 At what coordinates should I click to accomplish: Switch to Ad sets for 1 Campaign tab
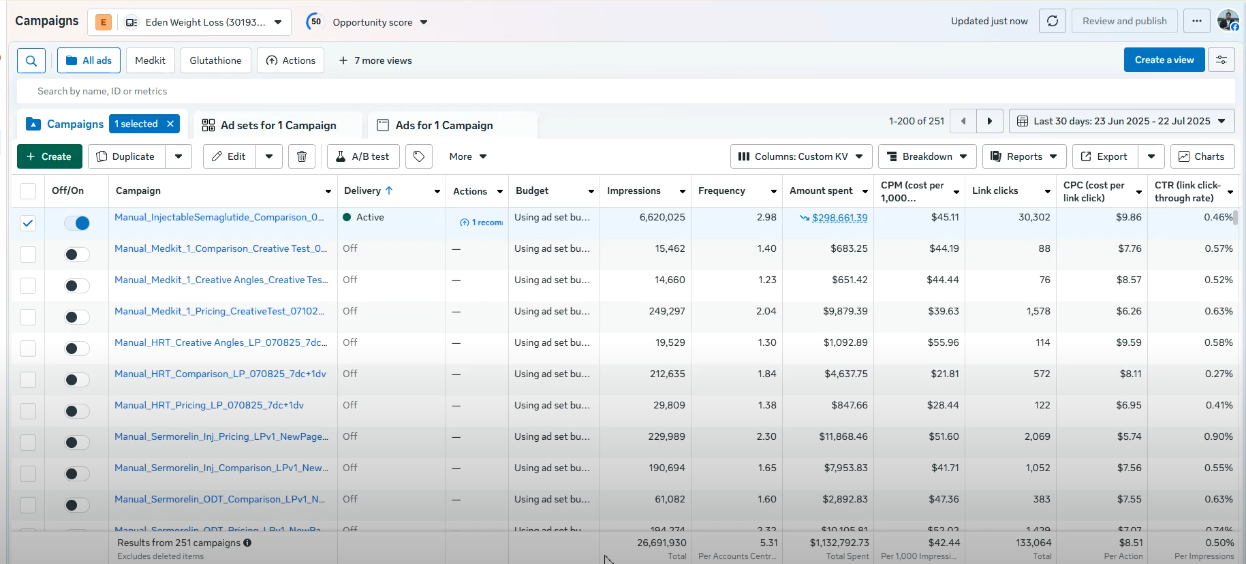277,125
